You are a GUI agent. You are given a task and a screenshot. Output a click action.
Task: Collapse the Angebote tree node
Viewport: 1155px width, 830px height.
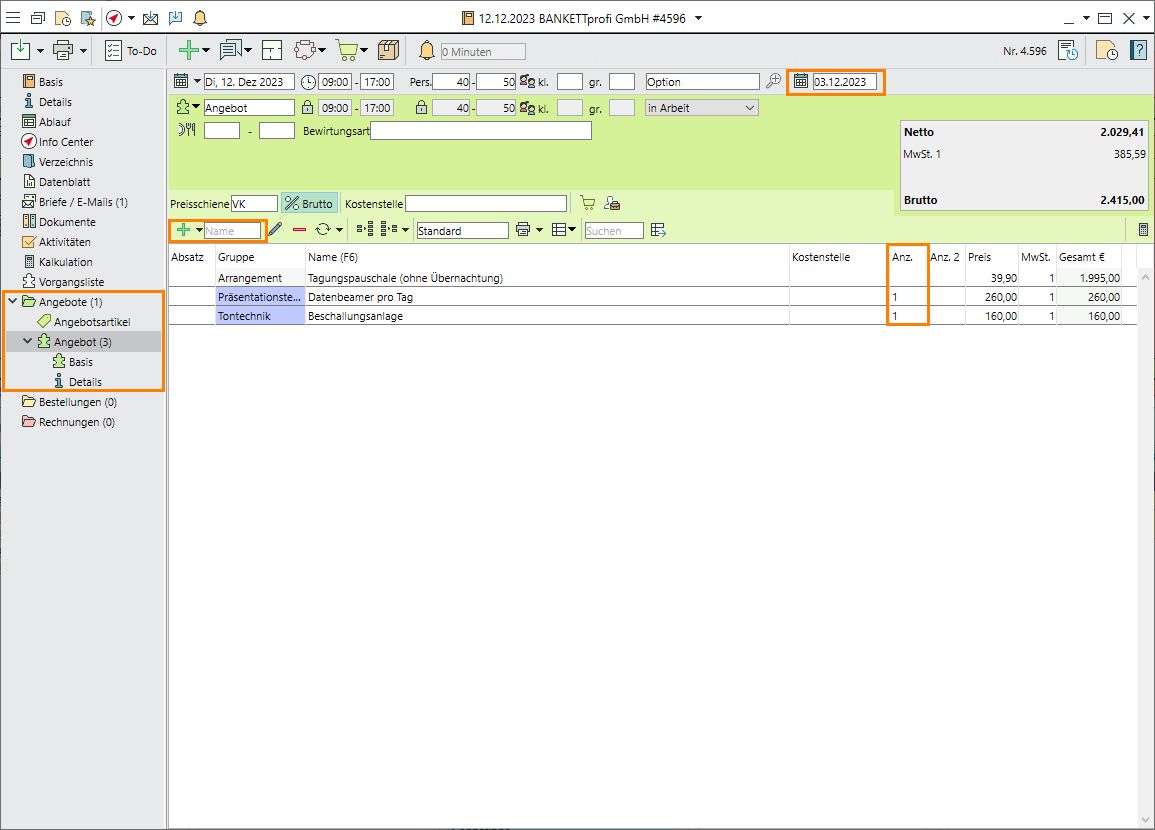[13, 302]
